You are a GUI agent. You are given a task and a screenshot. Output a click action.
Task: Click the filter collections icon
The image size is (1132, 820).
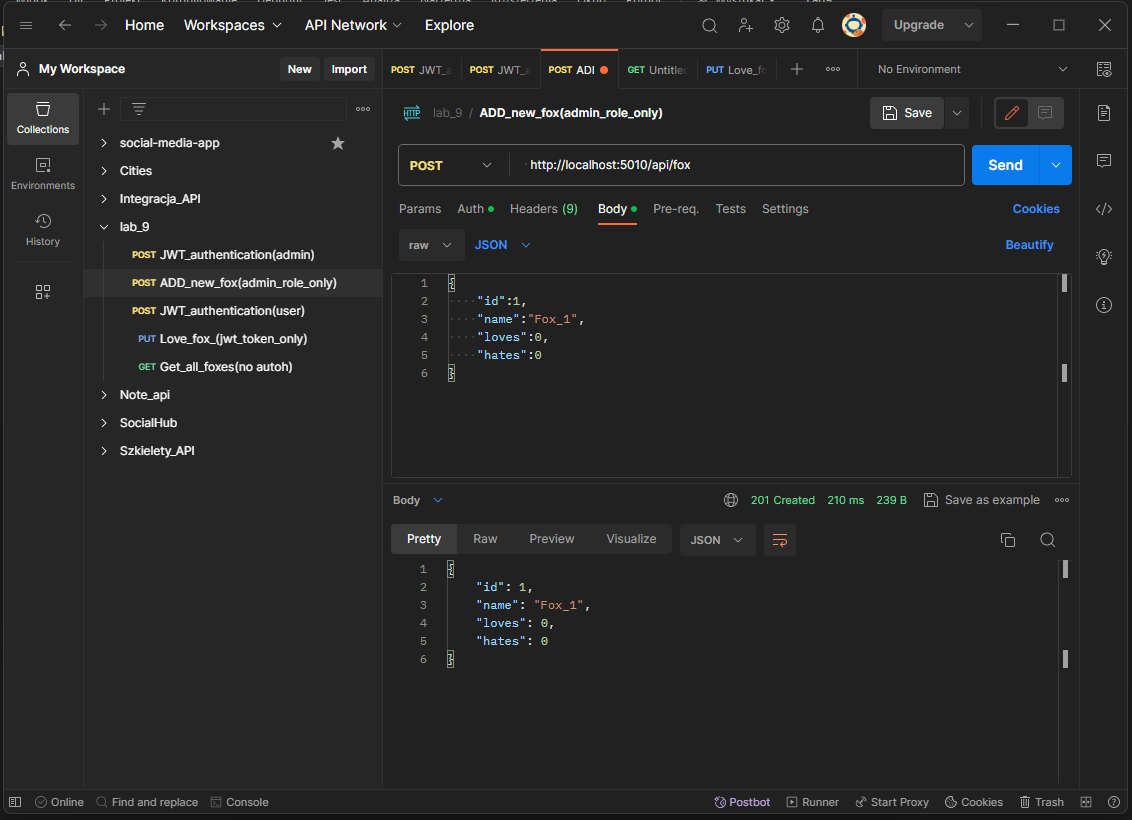(x=139, y=109)
